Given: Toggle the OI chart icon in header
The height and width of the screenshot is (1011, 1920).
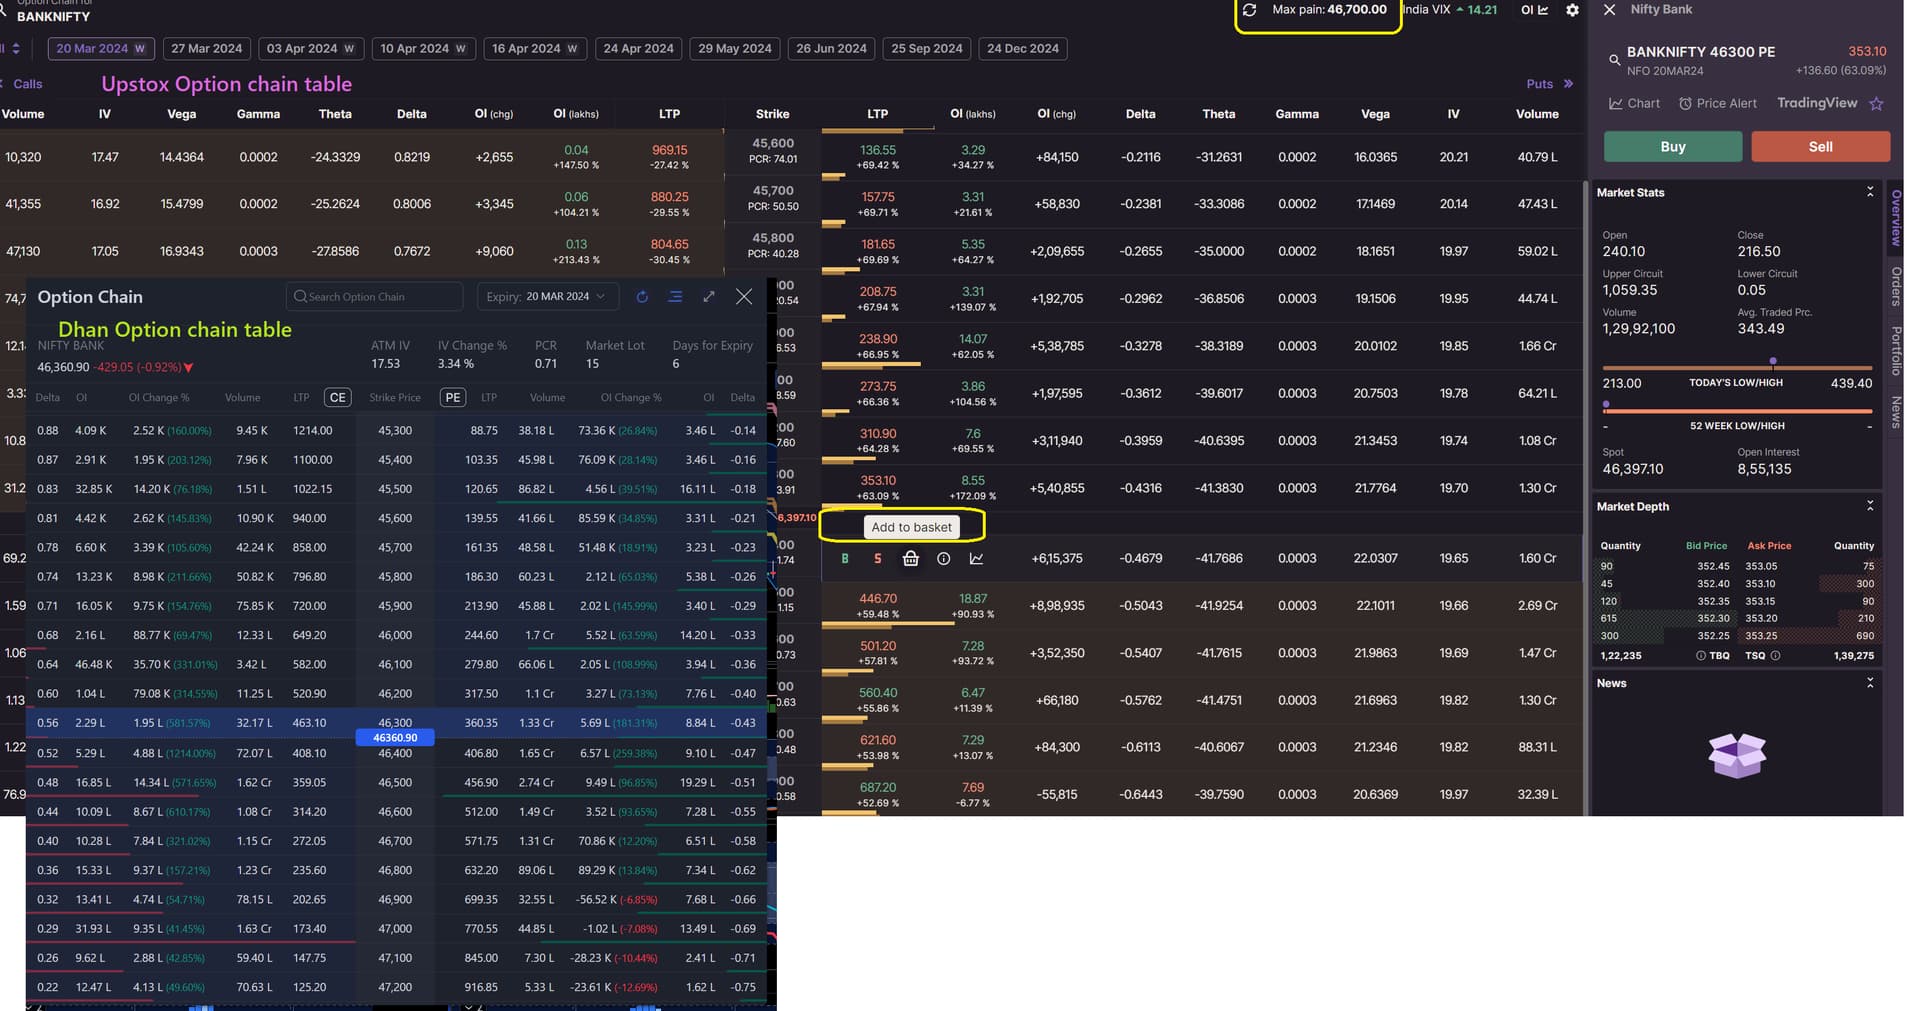Looking at the screenshot, I should tap(1535, 10).
